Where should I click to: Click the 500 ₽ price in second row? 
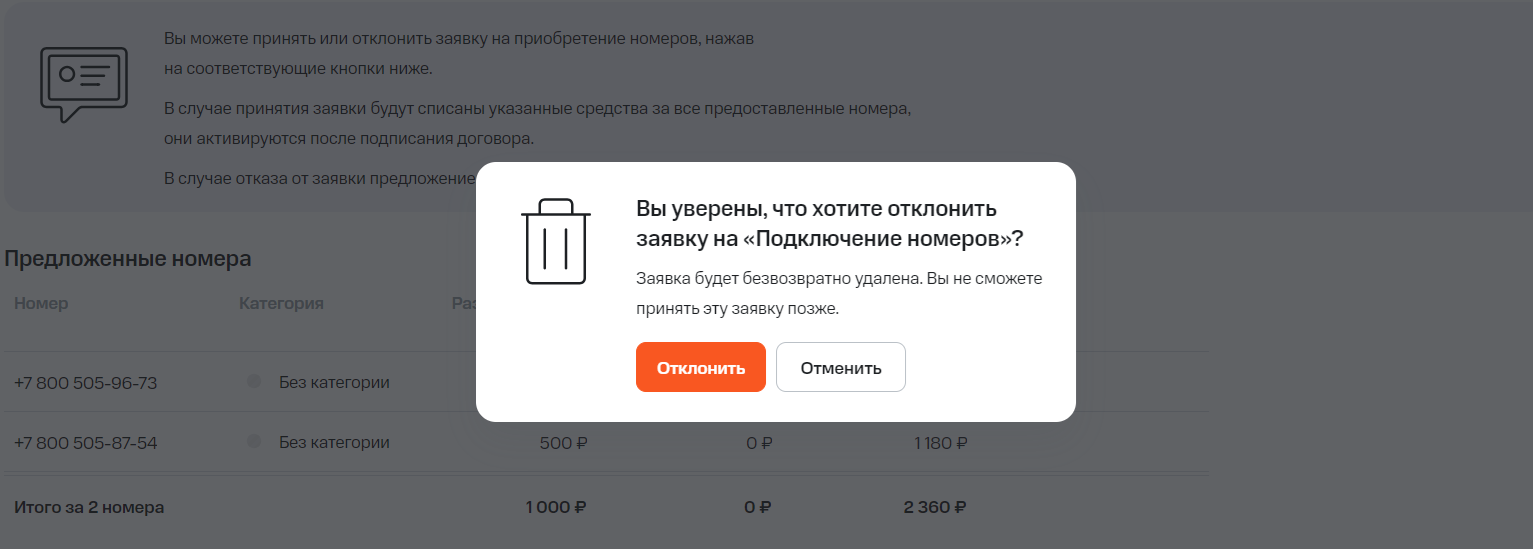tap(563, 443)
